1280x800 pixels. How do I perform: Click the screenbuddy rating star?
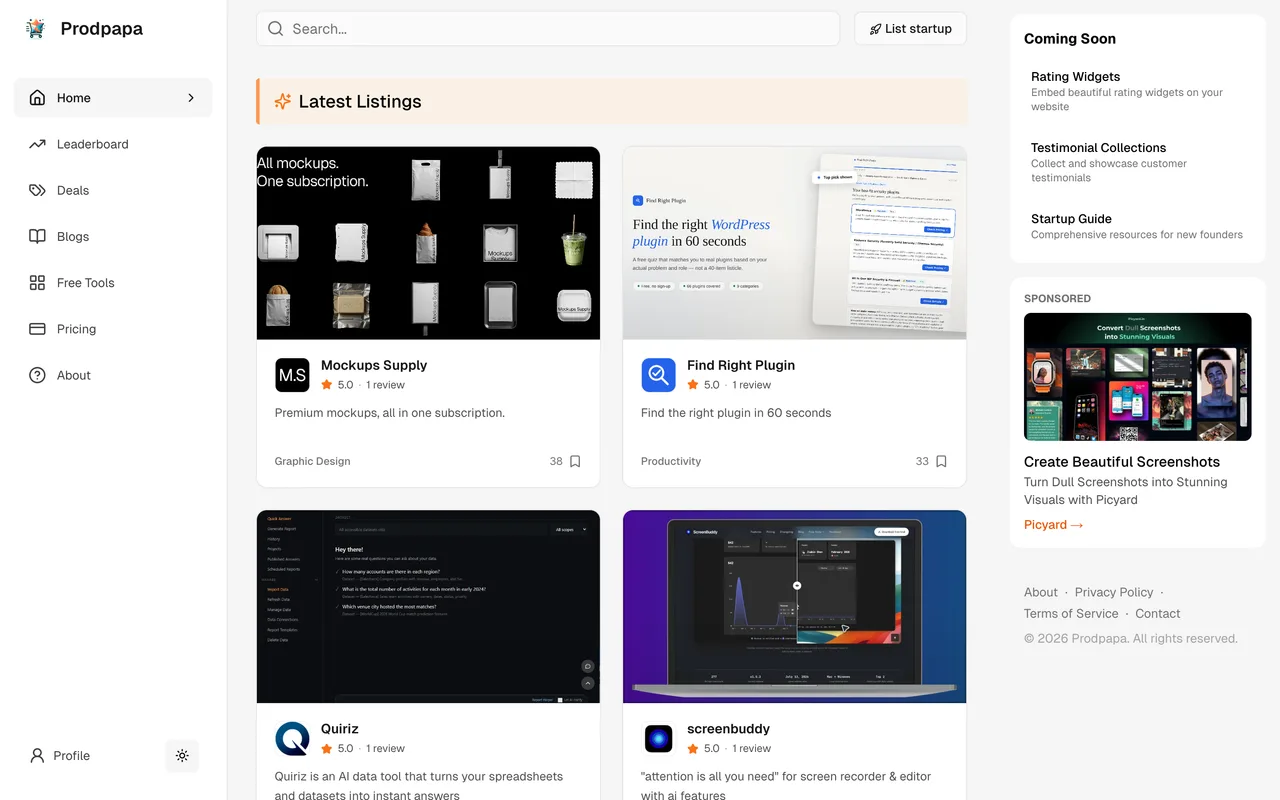[x=693, y=748]
